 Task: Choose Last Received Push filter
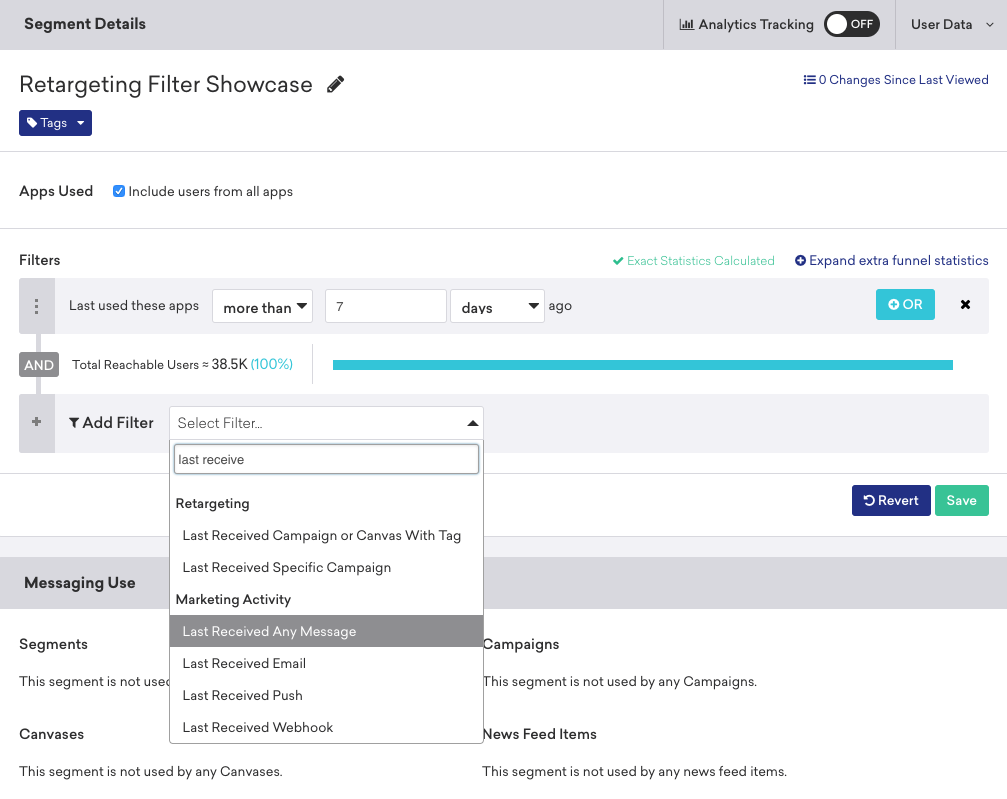coord(326,695)
